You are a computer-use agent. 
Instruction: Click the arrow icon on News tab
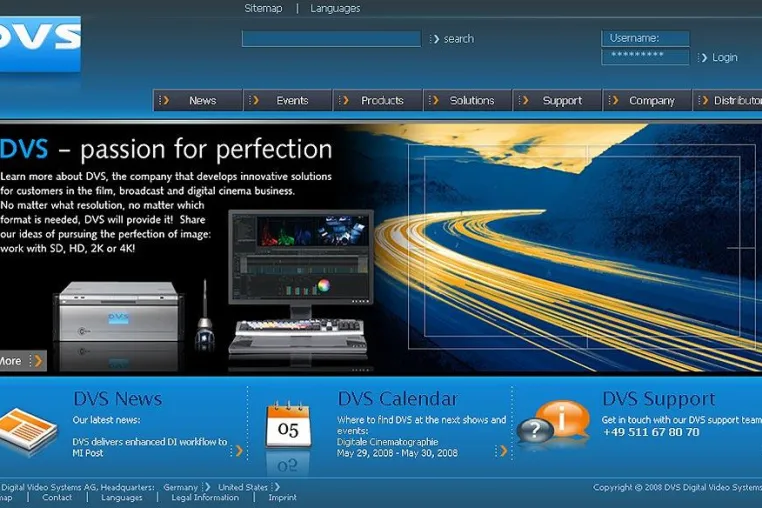[x=164, y=100]
